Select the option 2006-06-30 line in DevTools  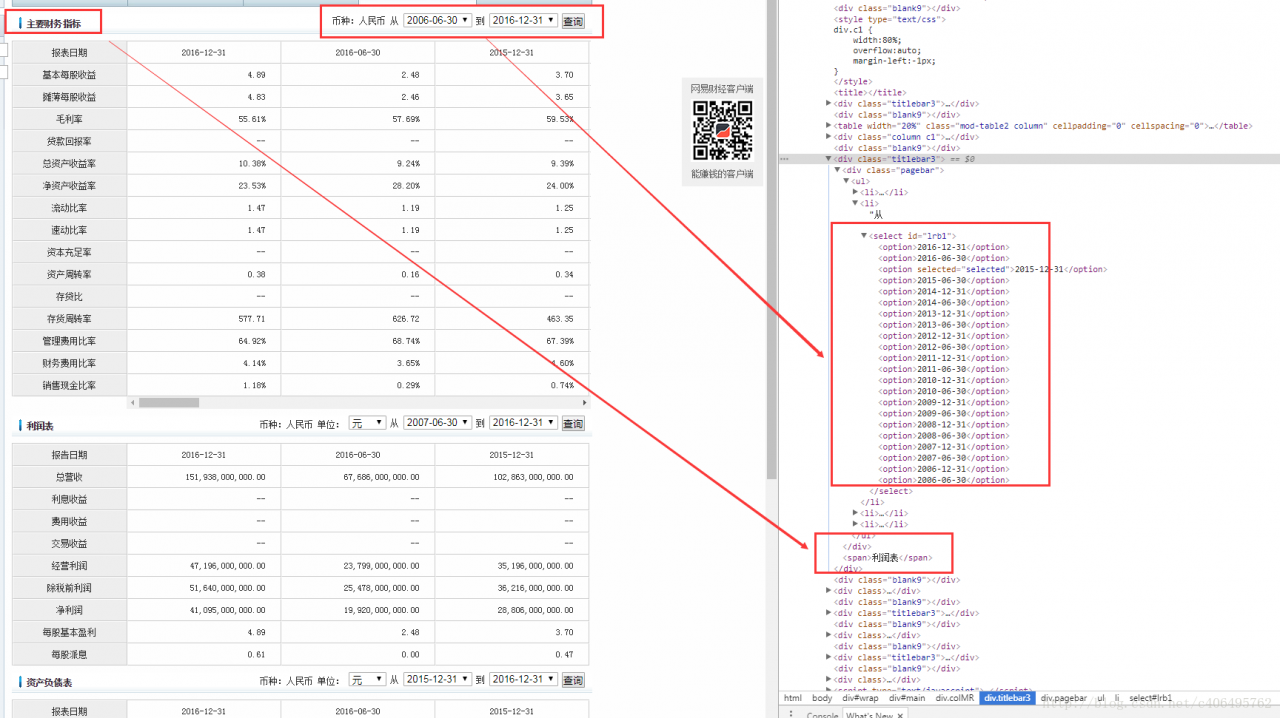tap(943, 480)
